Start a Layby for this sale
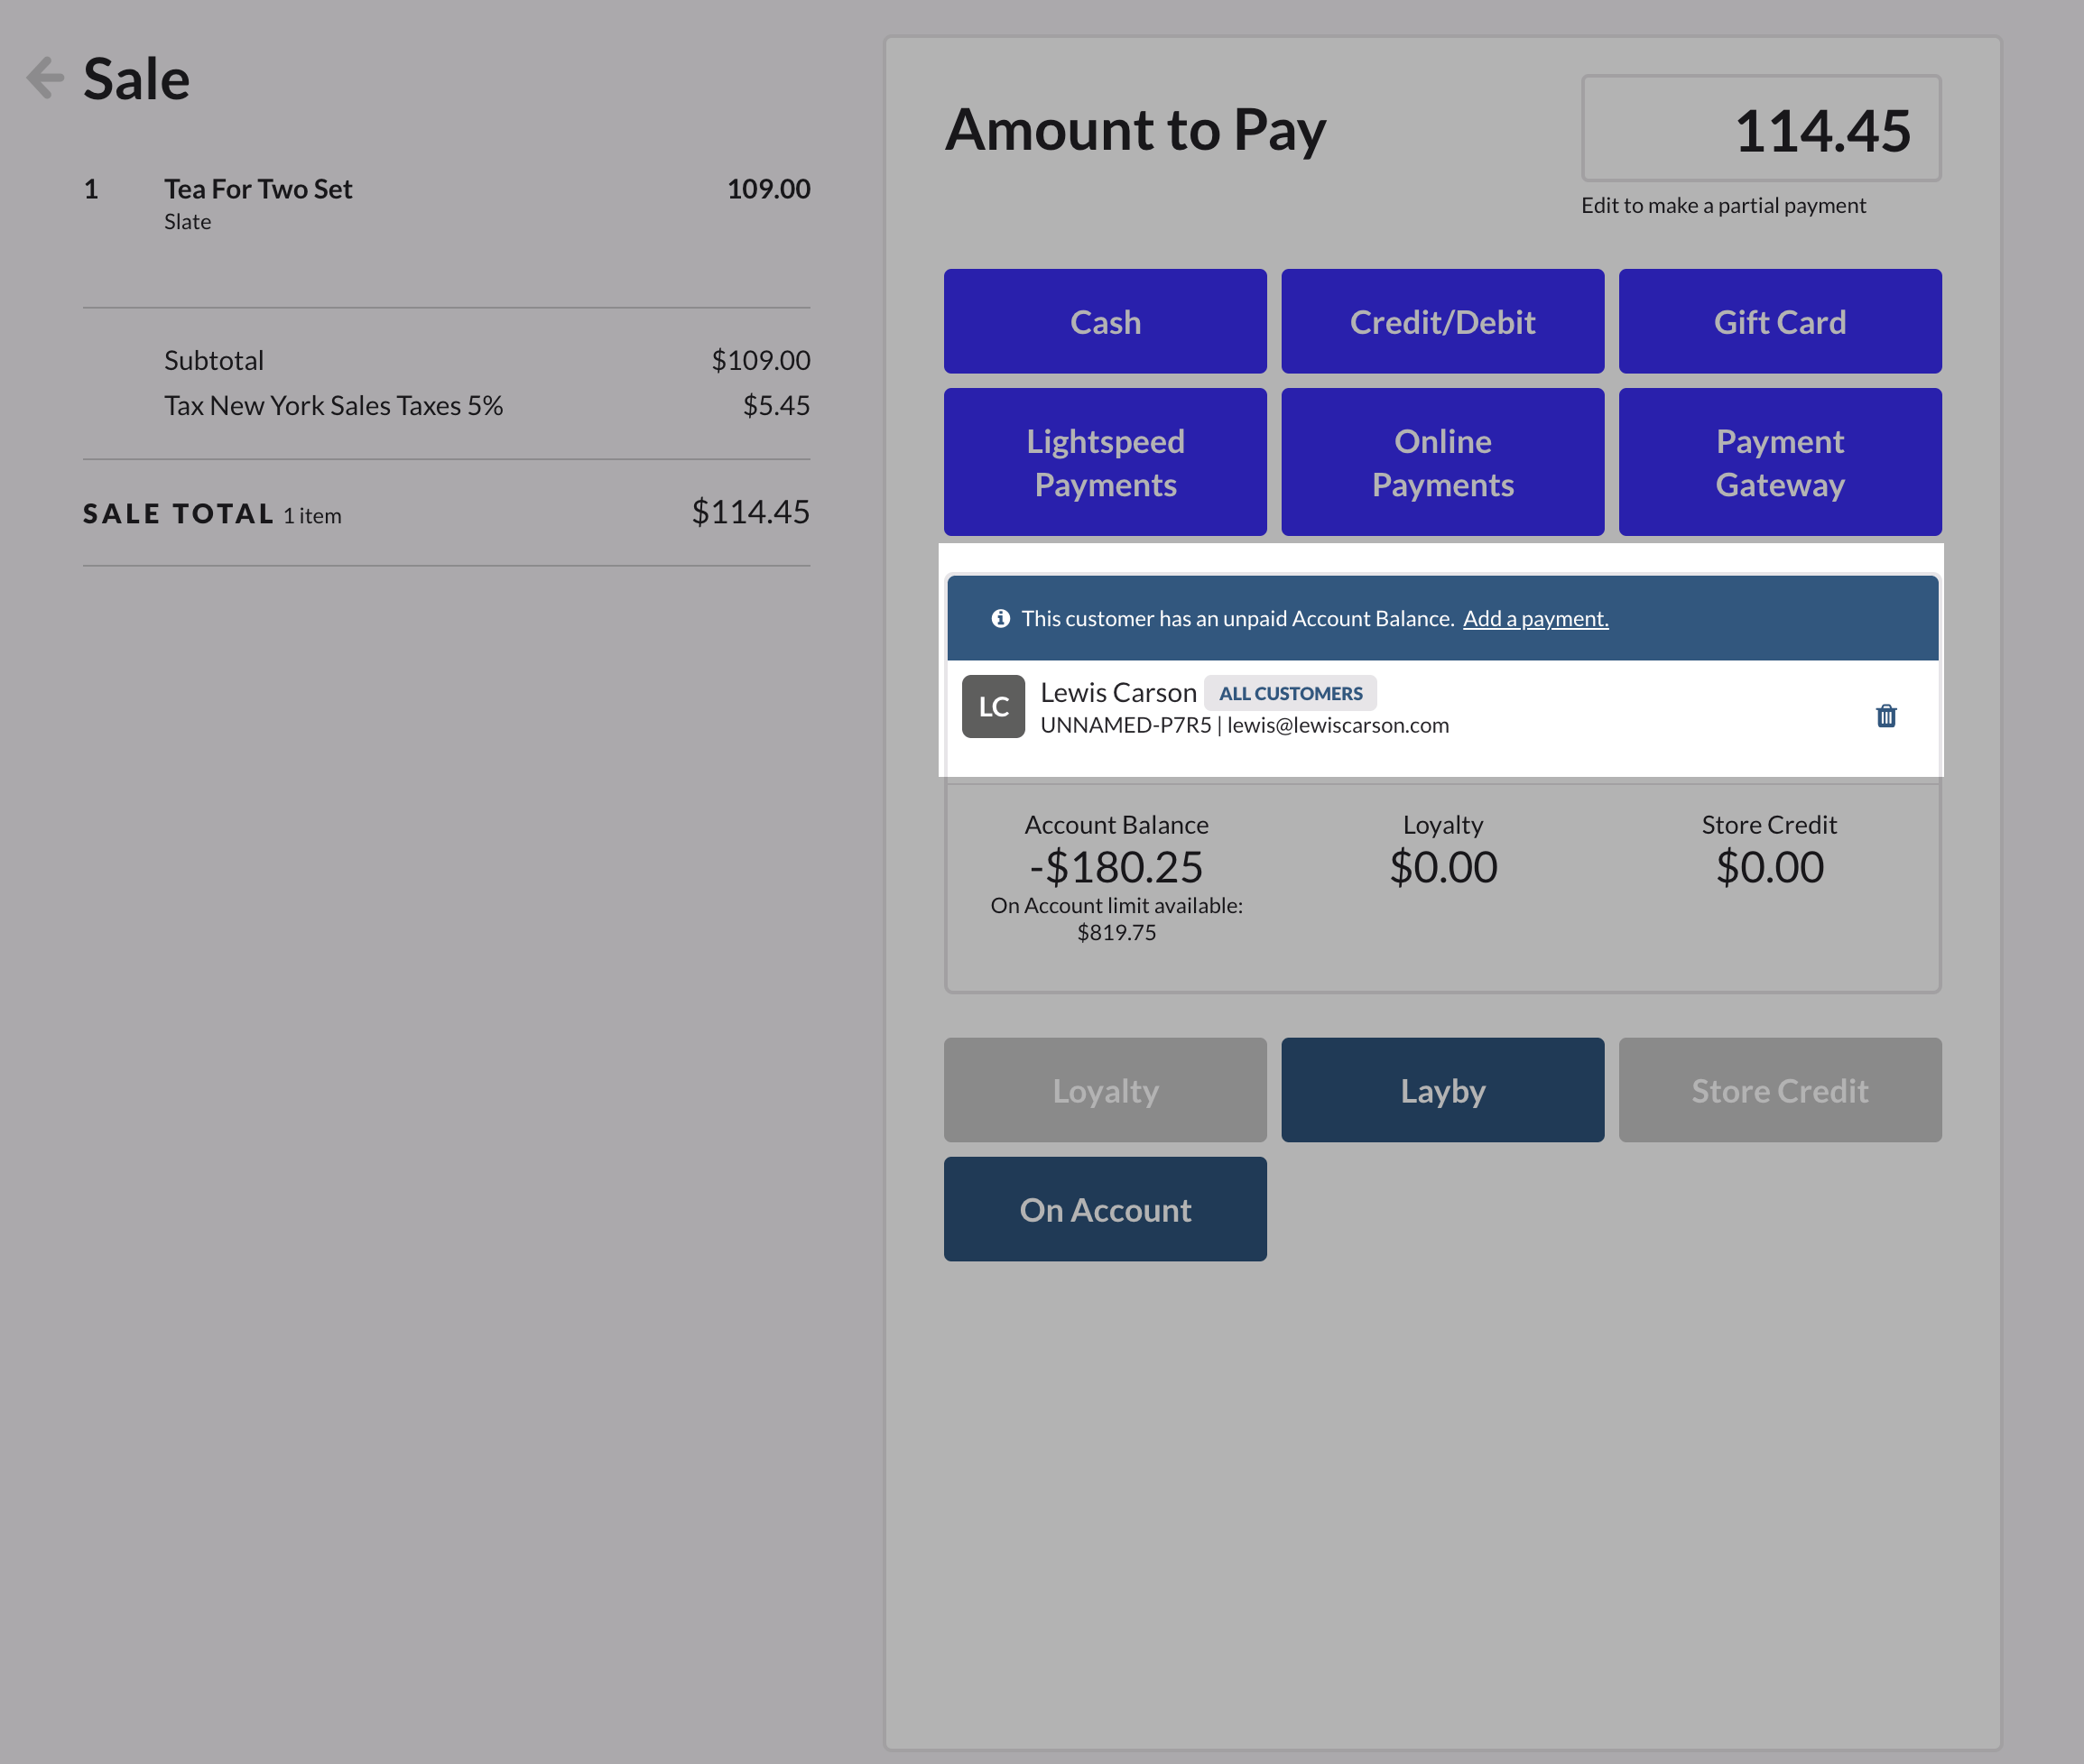 [1442, 1090]
